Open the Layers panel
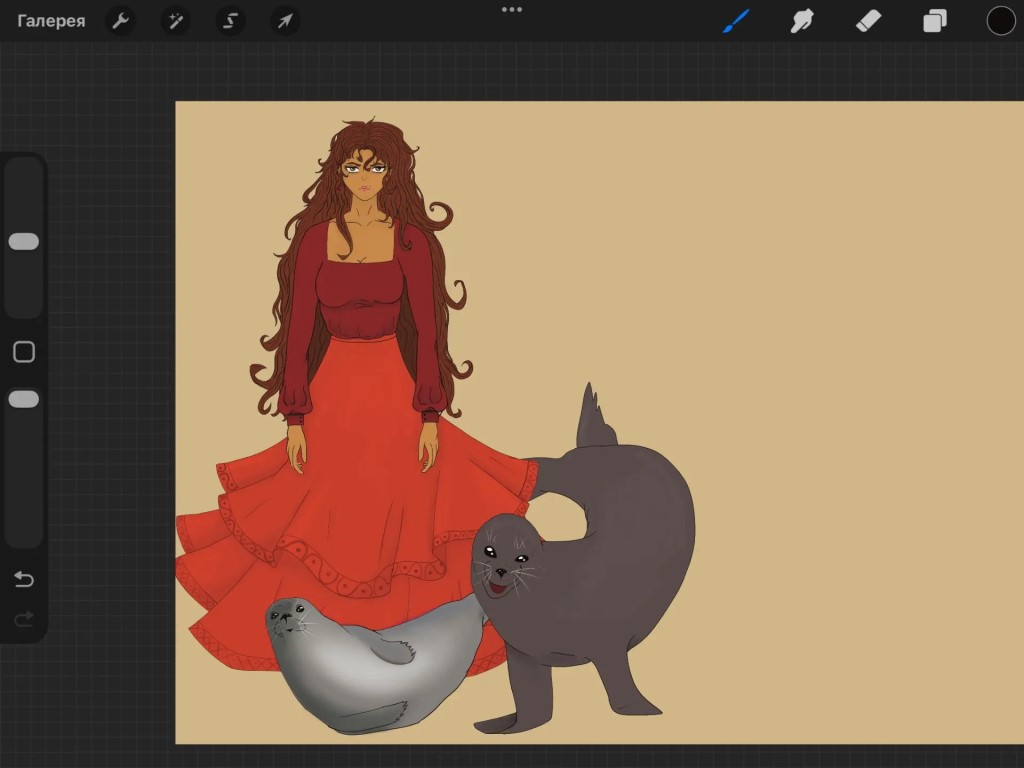 (x=935, y=21)
